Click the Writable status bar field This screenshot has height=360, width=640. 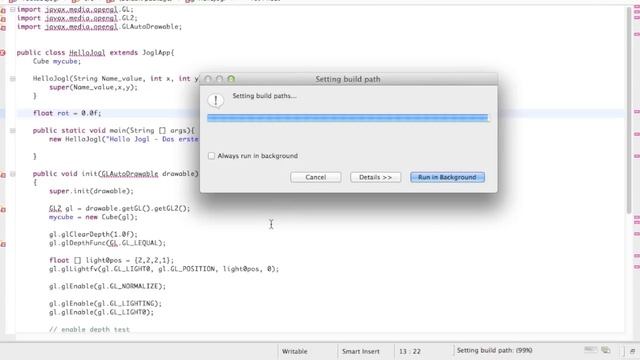[295, 351]
